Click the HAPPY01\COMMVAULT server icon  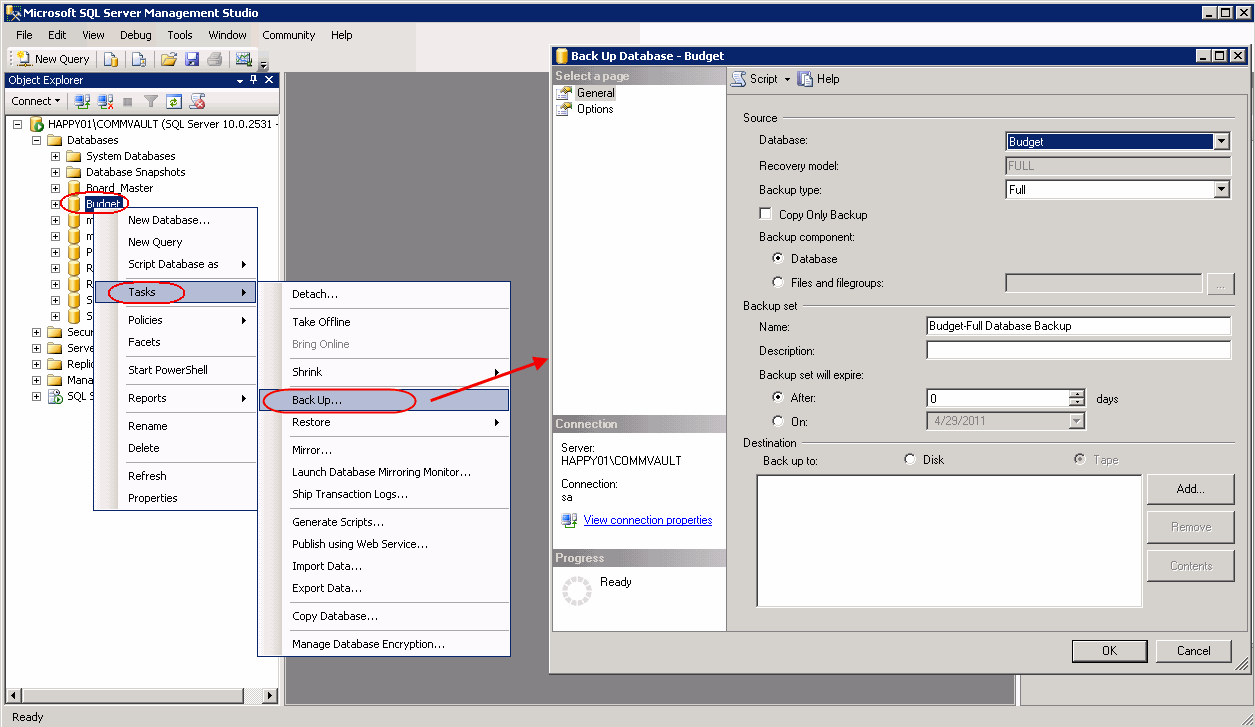coord(37,124)
